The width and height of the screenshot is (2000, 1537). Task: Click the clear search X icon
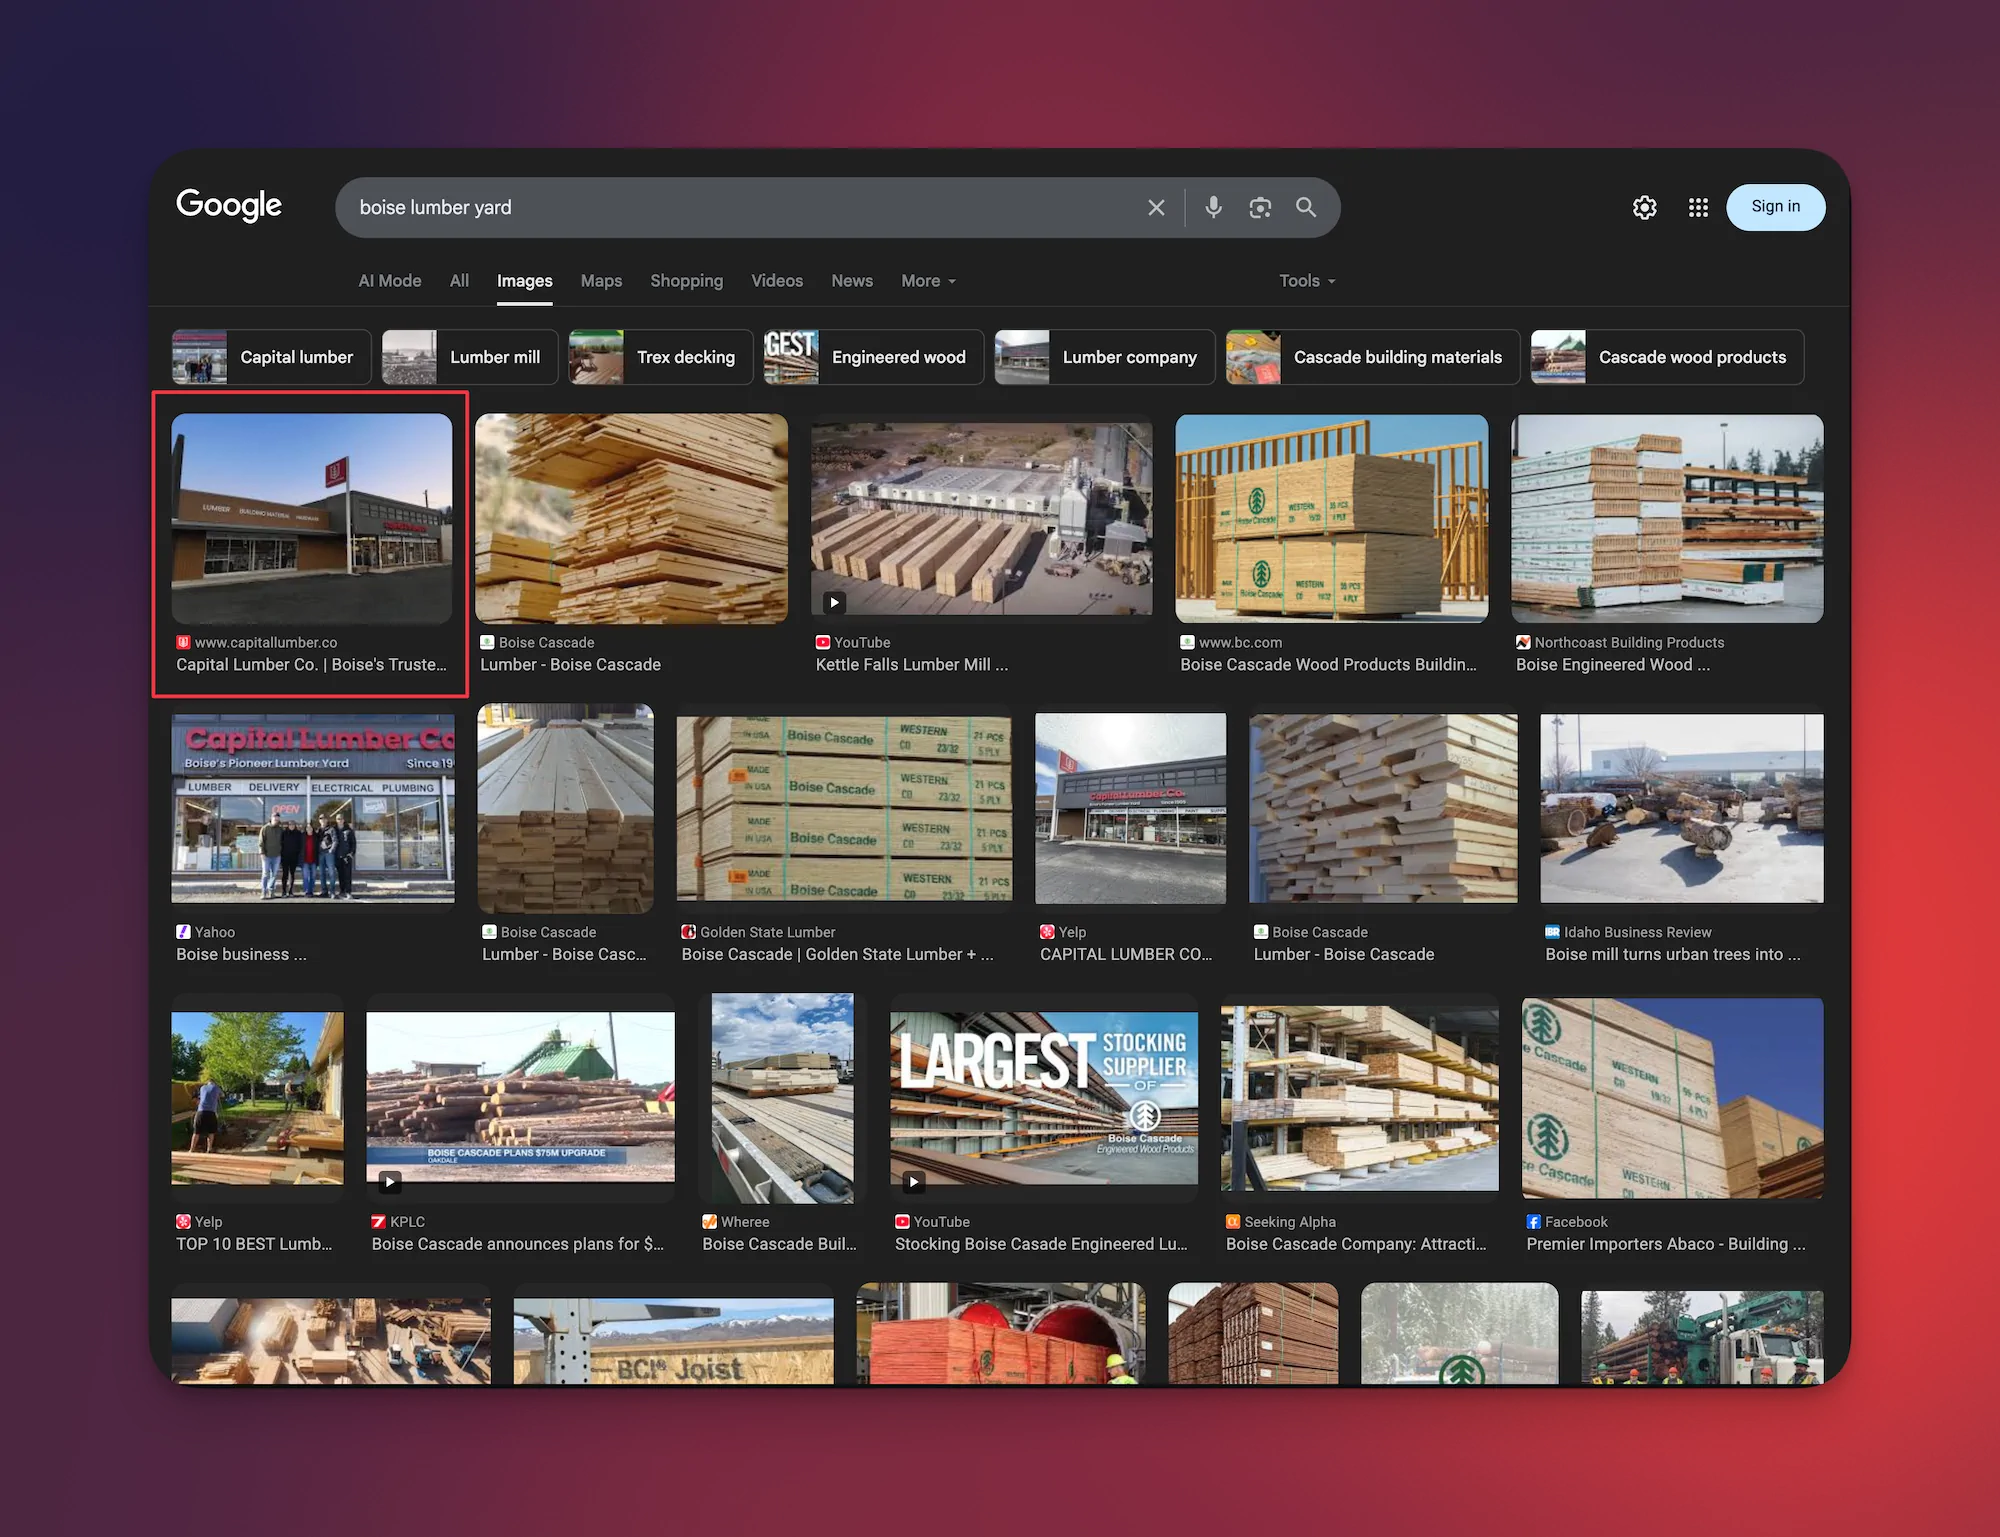coord(1156,207)
